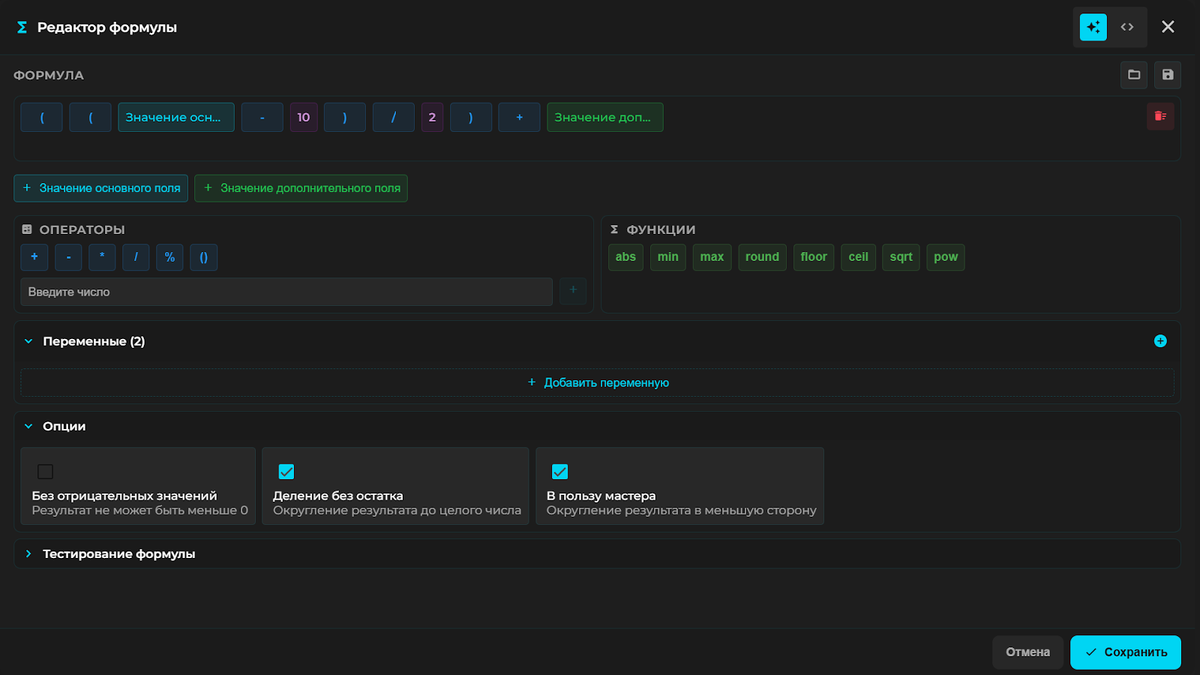This screenshot has width=1200, height=675.
Task: Select first opening parenthesis token in formula
Action: pyautogui.click(x=42, y=117)
